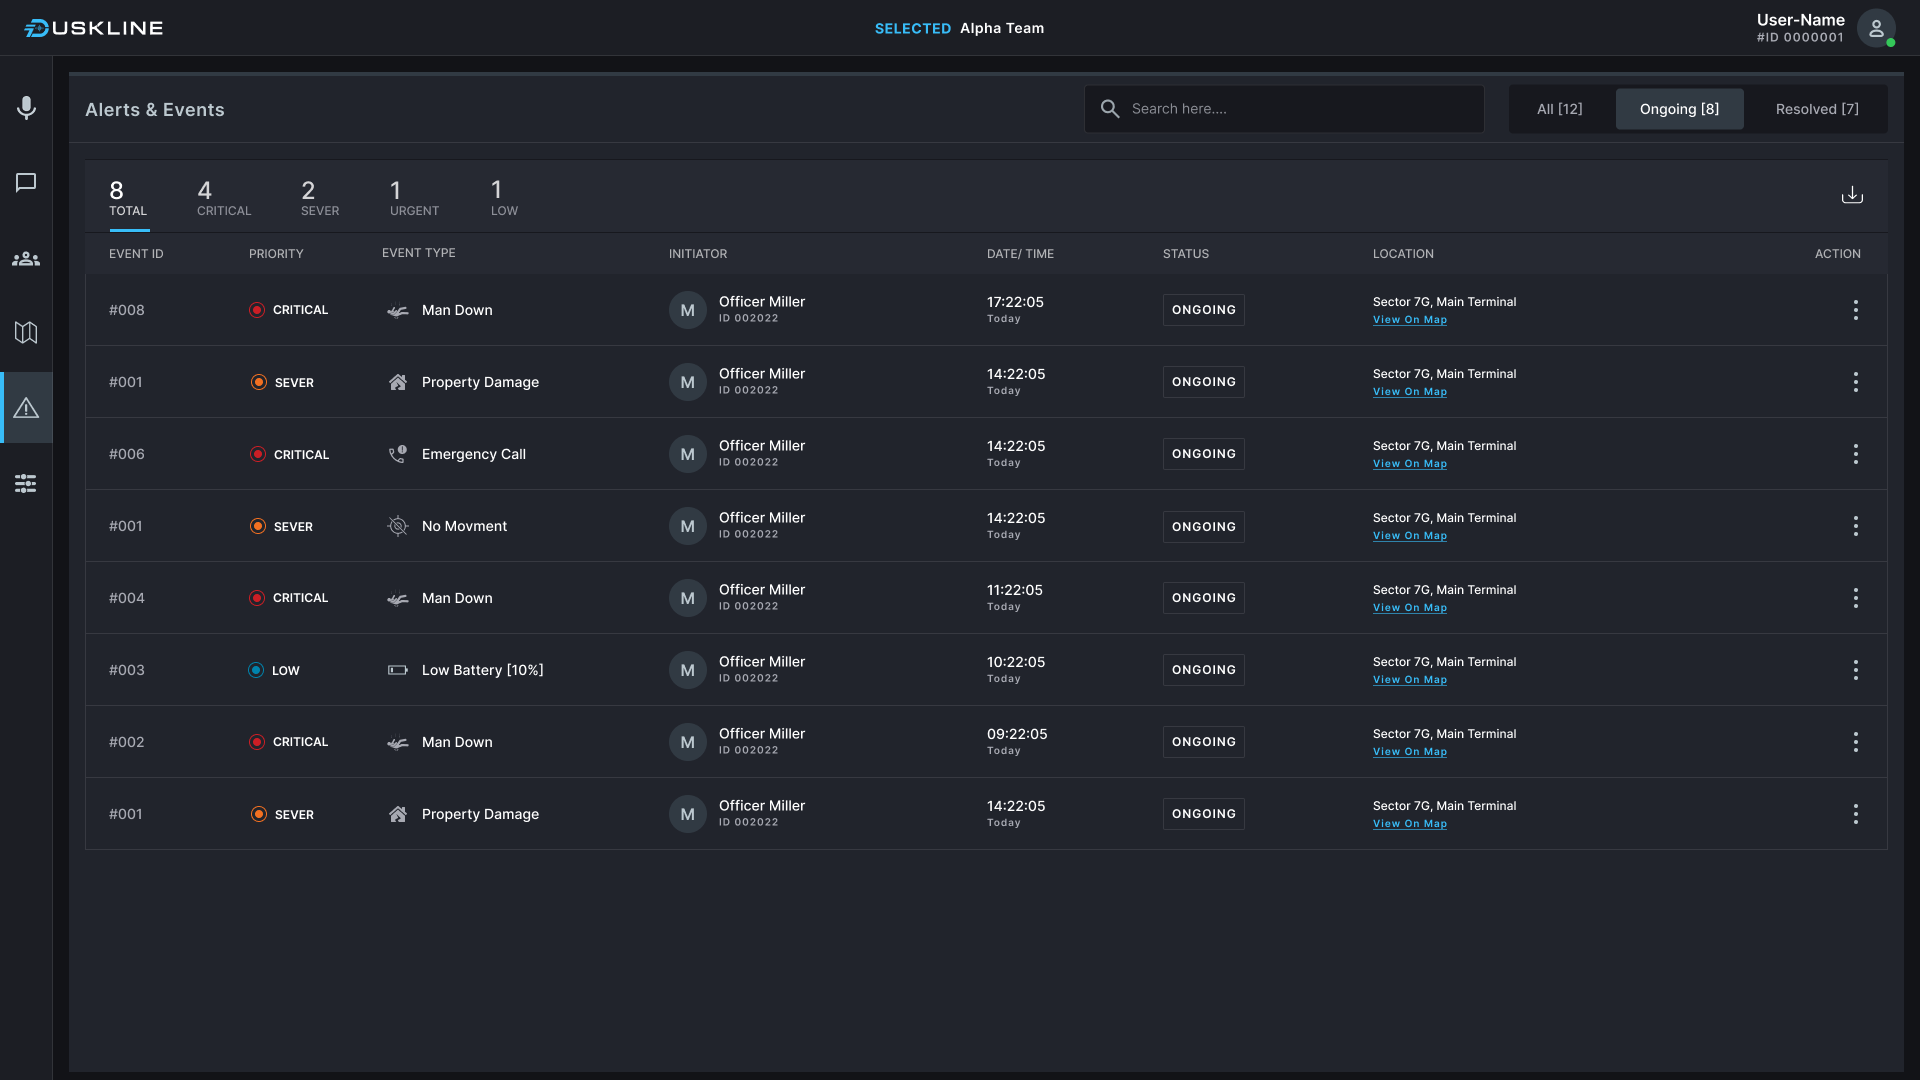Image resolution: width=1920 pixels, height=1080 pixels.
Task: Sort by Event ID column header
Action: 136,254
